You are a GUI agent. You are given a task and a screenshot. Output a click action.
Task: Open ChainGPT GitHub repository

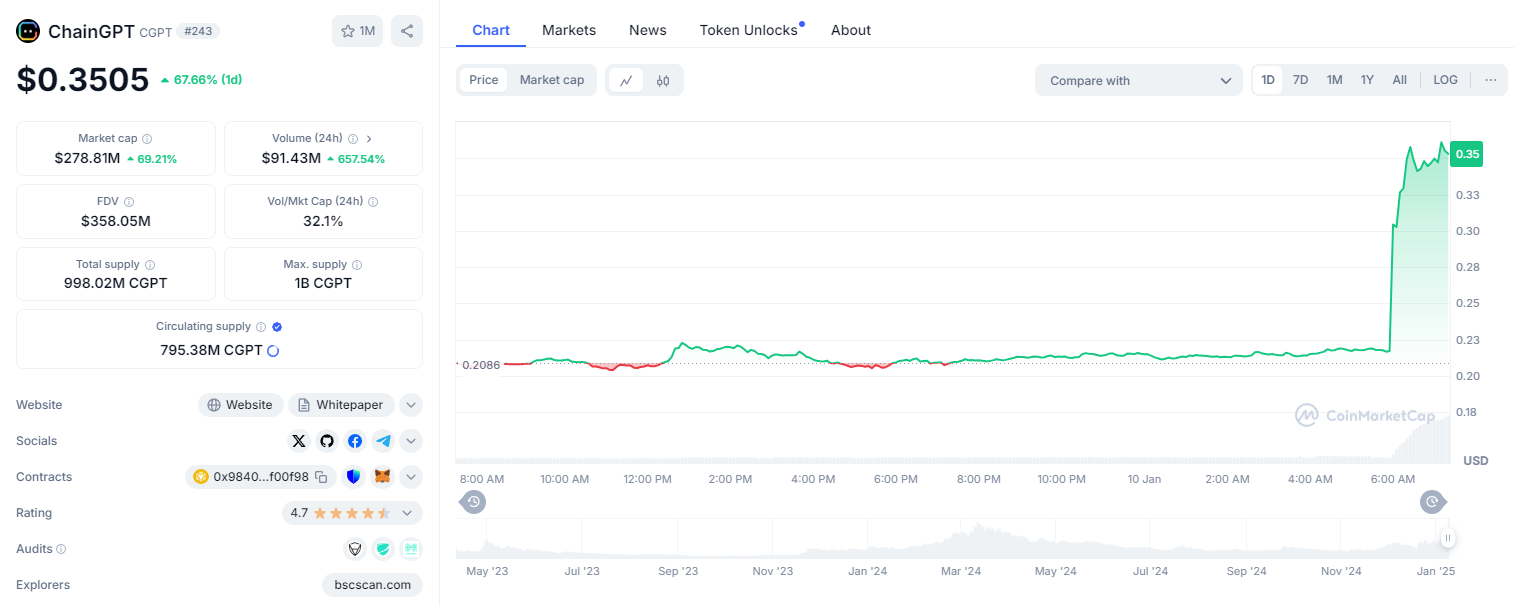click(x=327, y=441)
